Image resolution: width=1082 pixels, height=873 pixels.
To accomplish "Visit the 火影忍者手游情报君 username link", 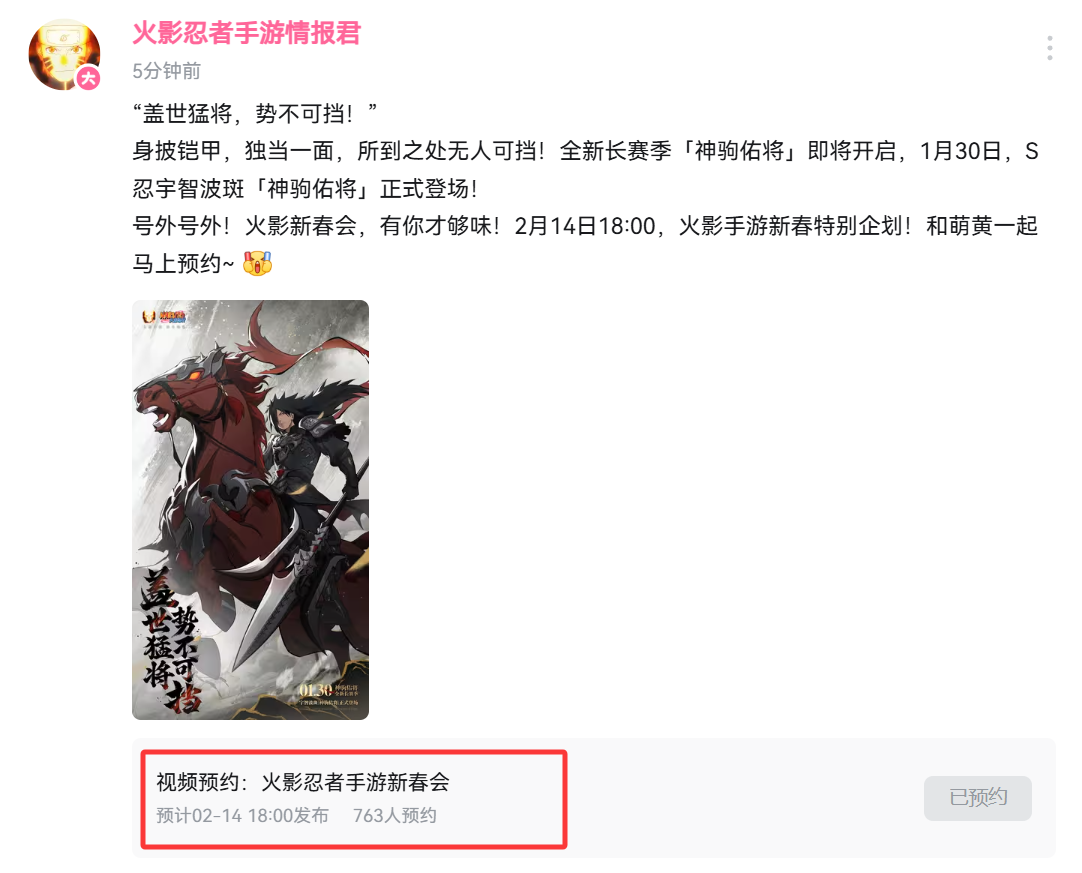I will [x=246, y=32].
